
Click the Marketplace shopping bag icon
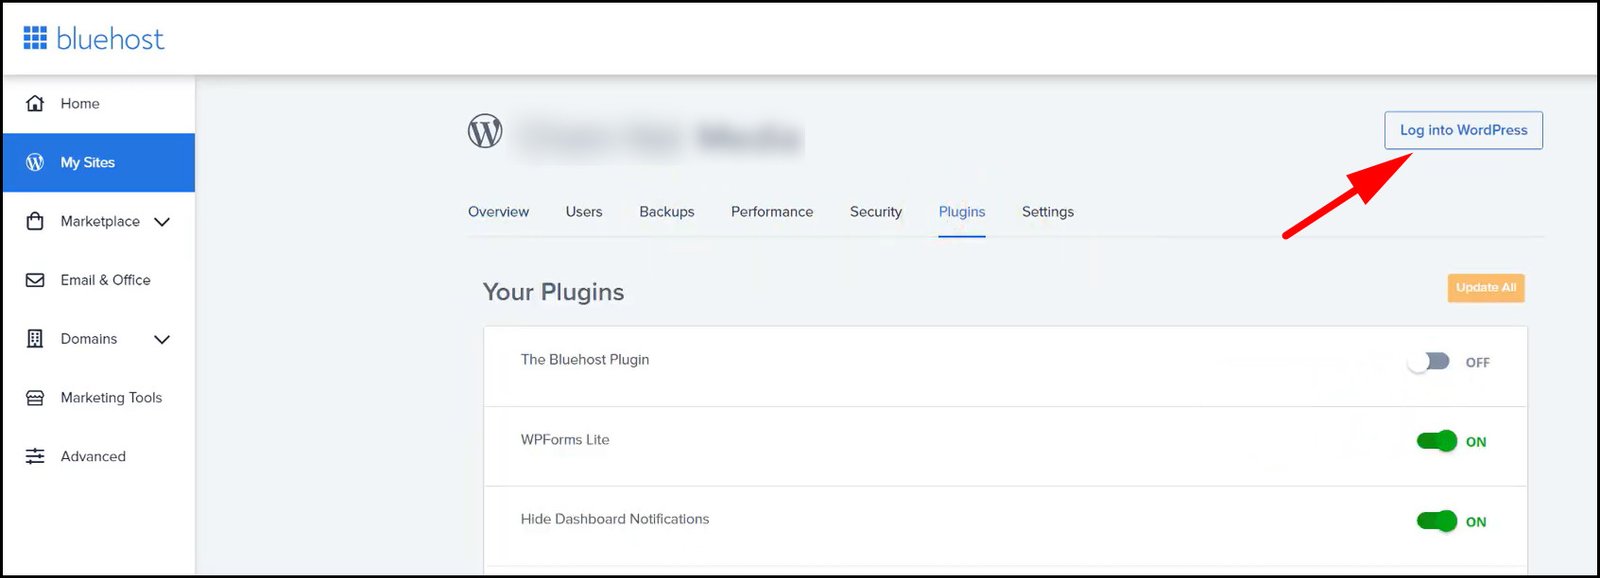coord(35,221)
